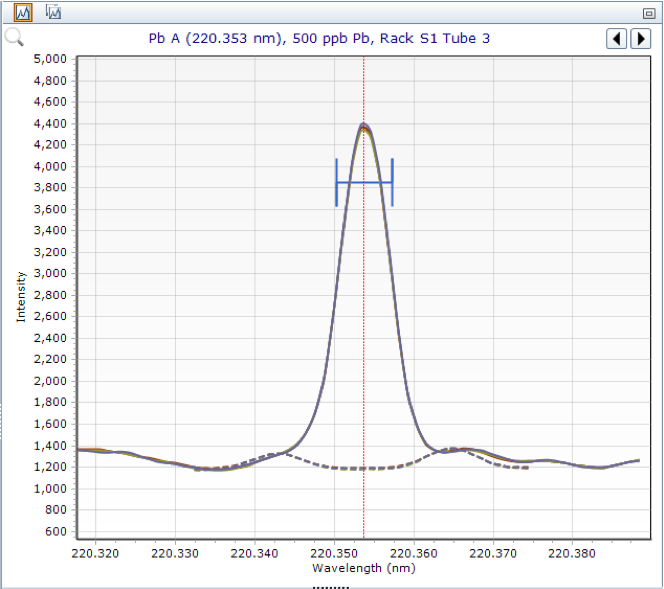664x589 pixels.
Task: Go to the next spectrum arrow
Action: click(x=641, y=39)
